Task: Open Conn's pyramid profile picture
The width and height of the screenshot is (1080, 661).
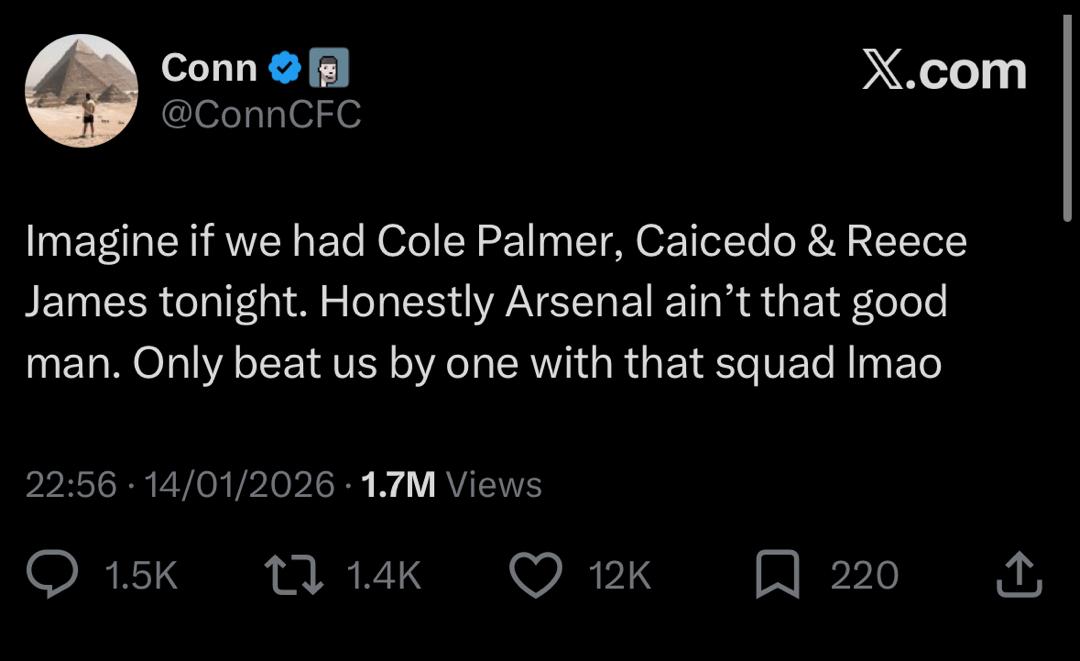Action: [x=81, y=91]
